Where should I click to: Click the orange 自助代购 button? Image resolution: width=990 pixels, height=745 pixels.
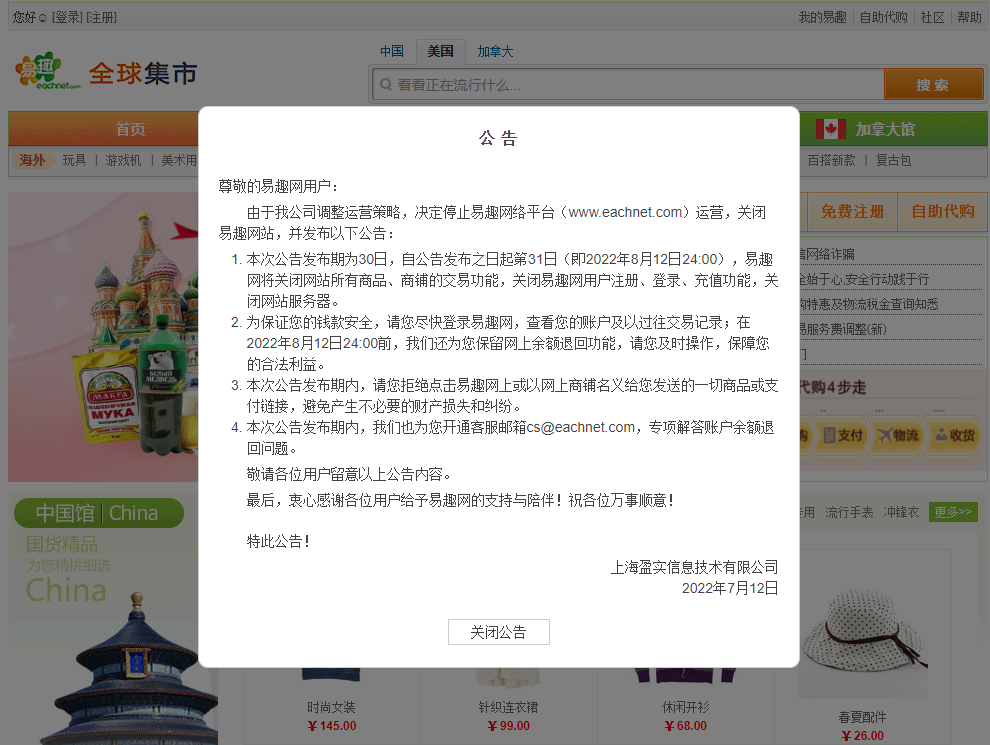tap(943, 212)
